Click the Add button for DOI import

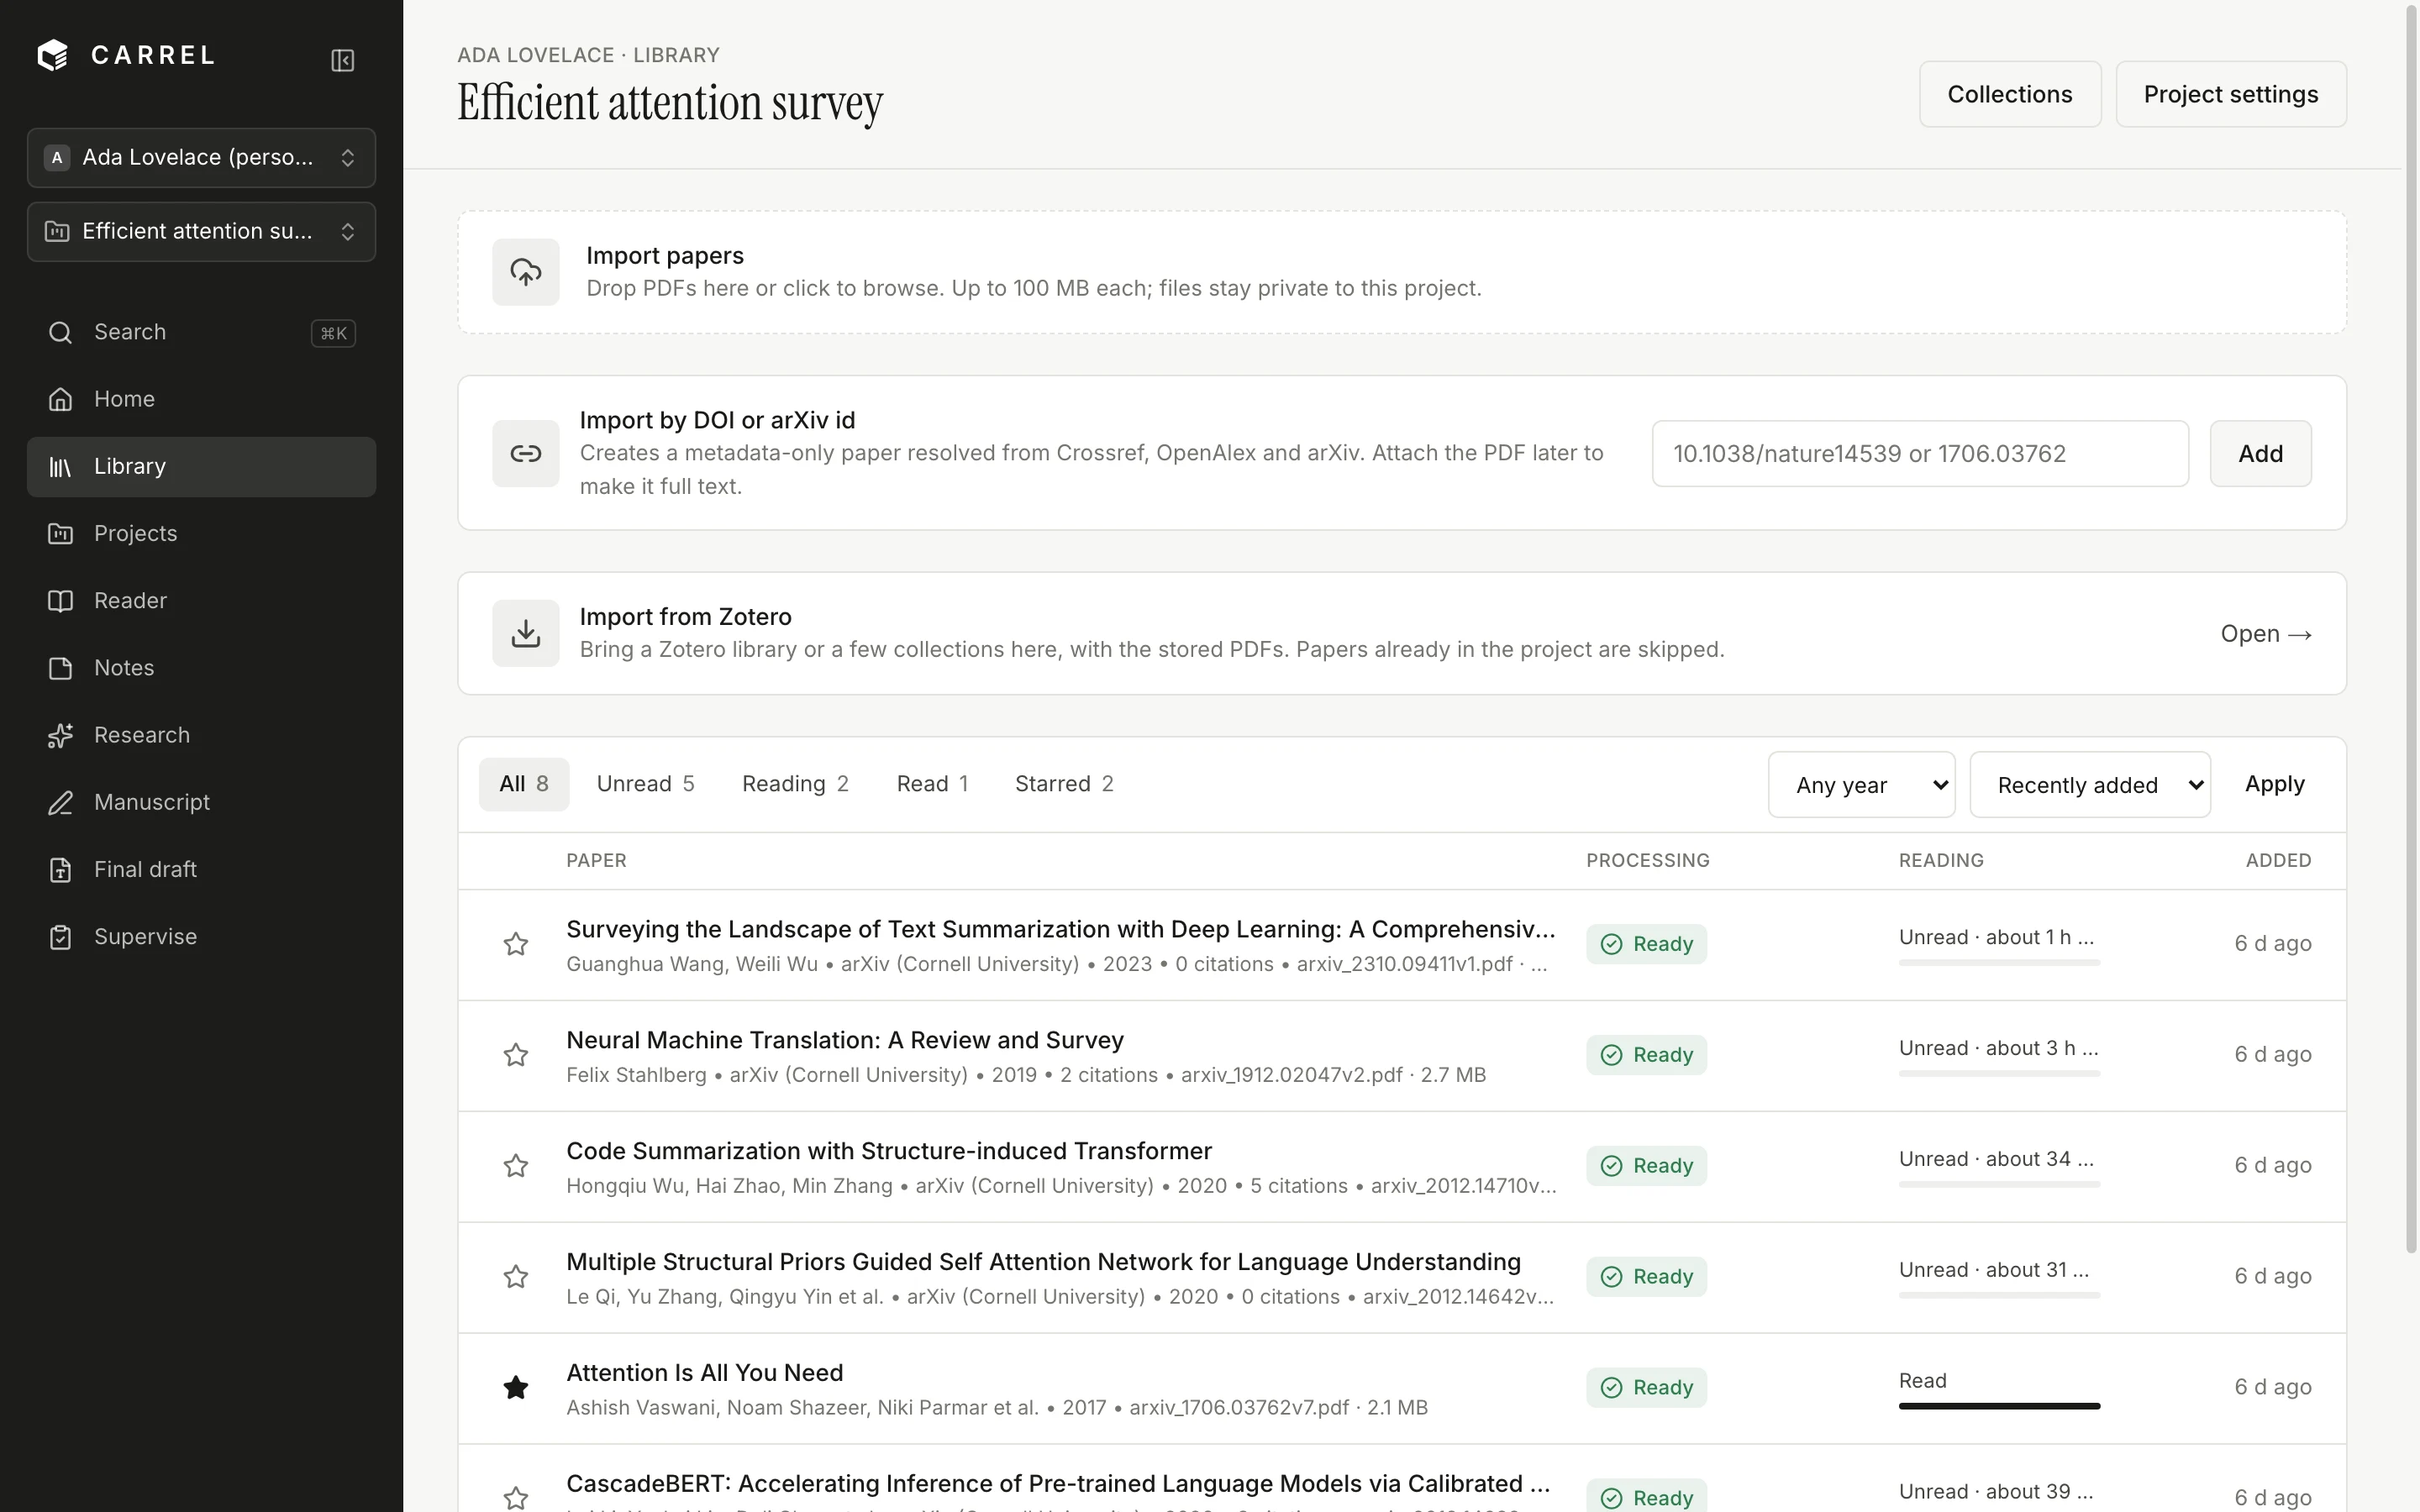tap(2260, 454)
